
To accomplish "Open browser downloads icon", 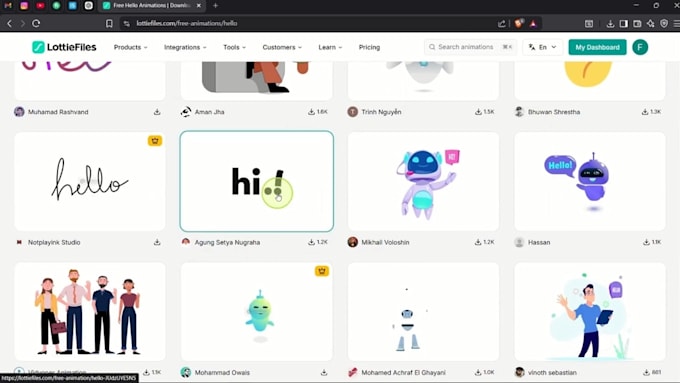I will [x=610, y=23].
